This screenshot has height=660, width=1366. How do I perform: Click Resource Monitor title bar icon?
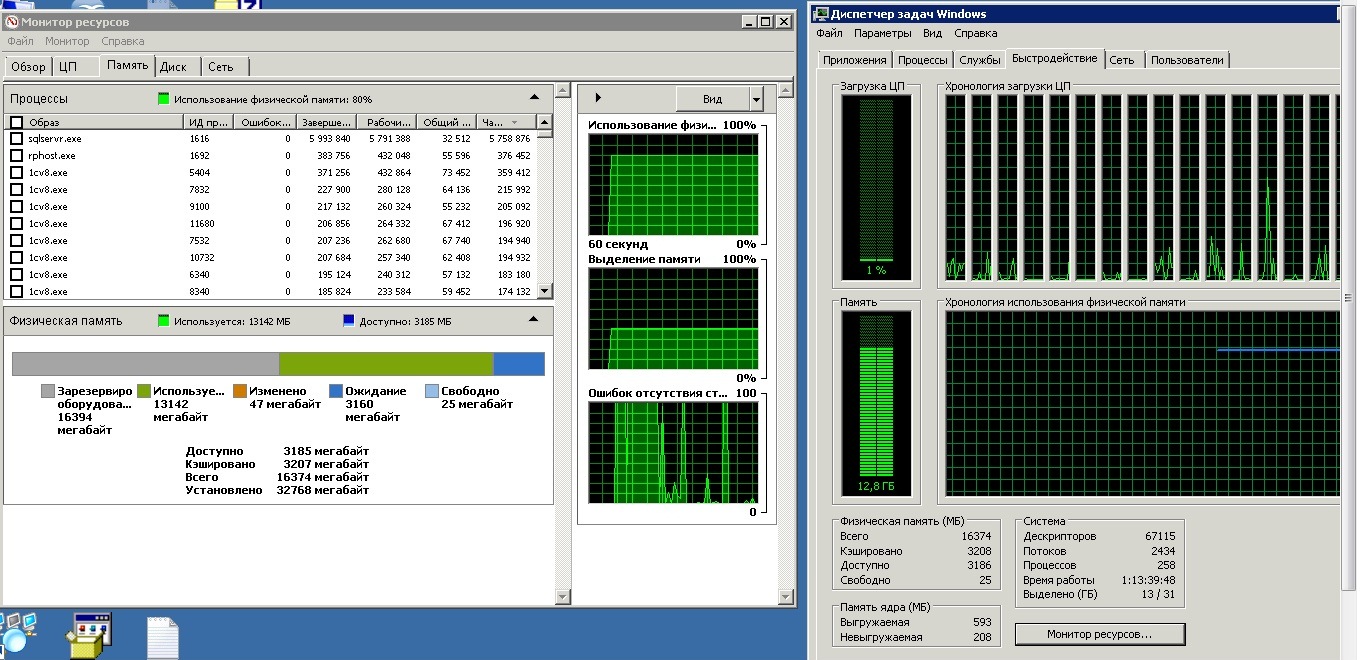point(12,21)
